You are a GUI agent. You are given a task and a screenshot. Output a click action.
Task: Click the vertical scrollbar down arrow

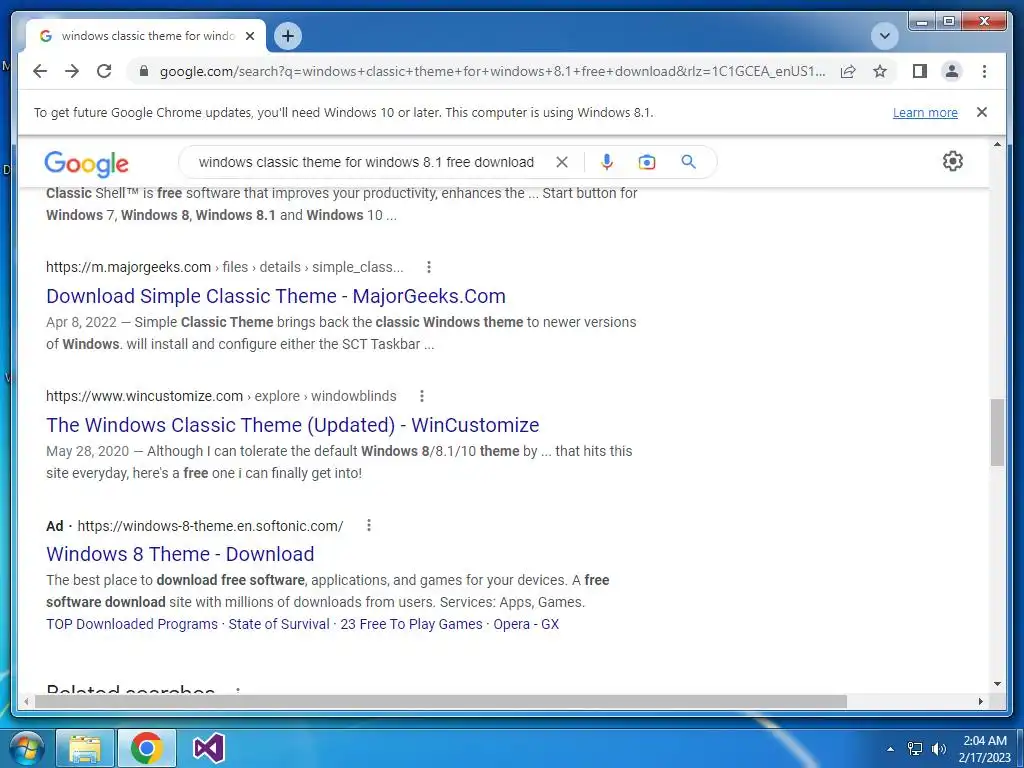tap(997, 684)
